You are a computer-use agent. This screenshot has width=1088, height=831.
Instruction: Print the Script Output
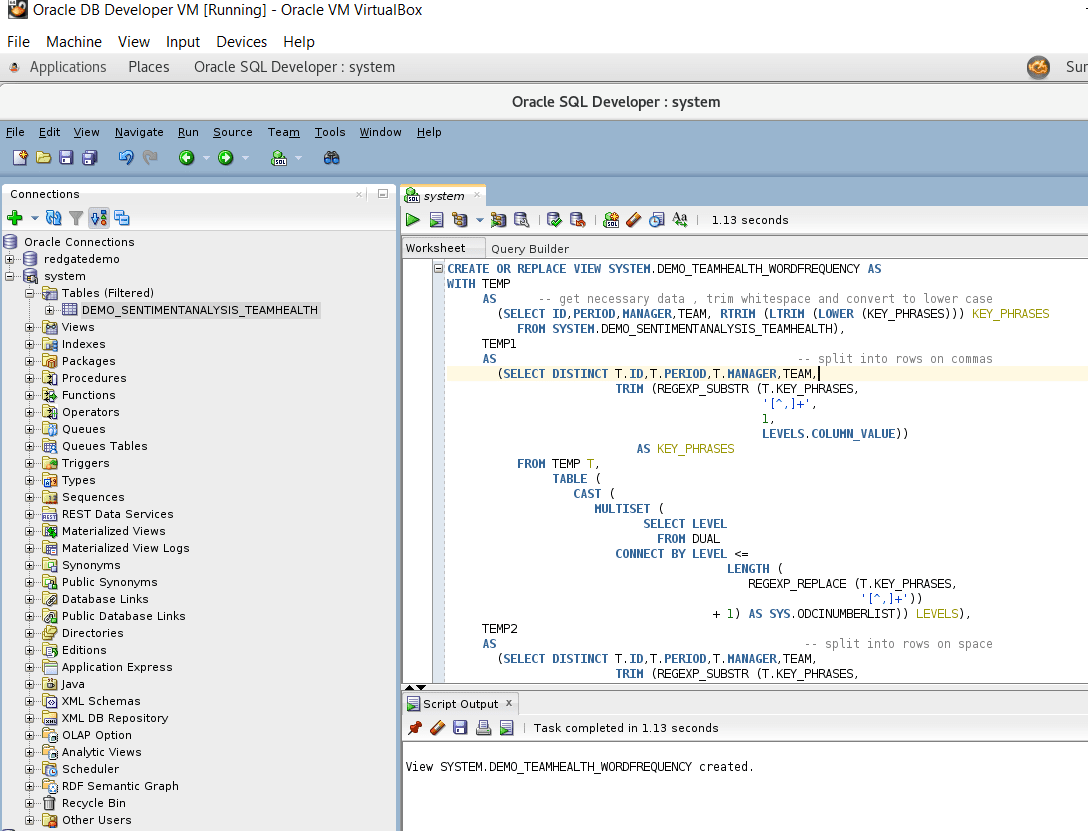pos(484,728)
